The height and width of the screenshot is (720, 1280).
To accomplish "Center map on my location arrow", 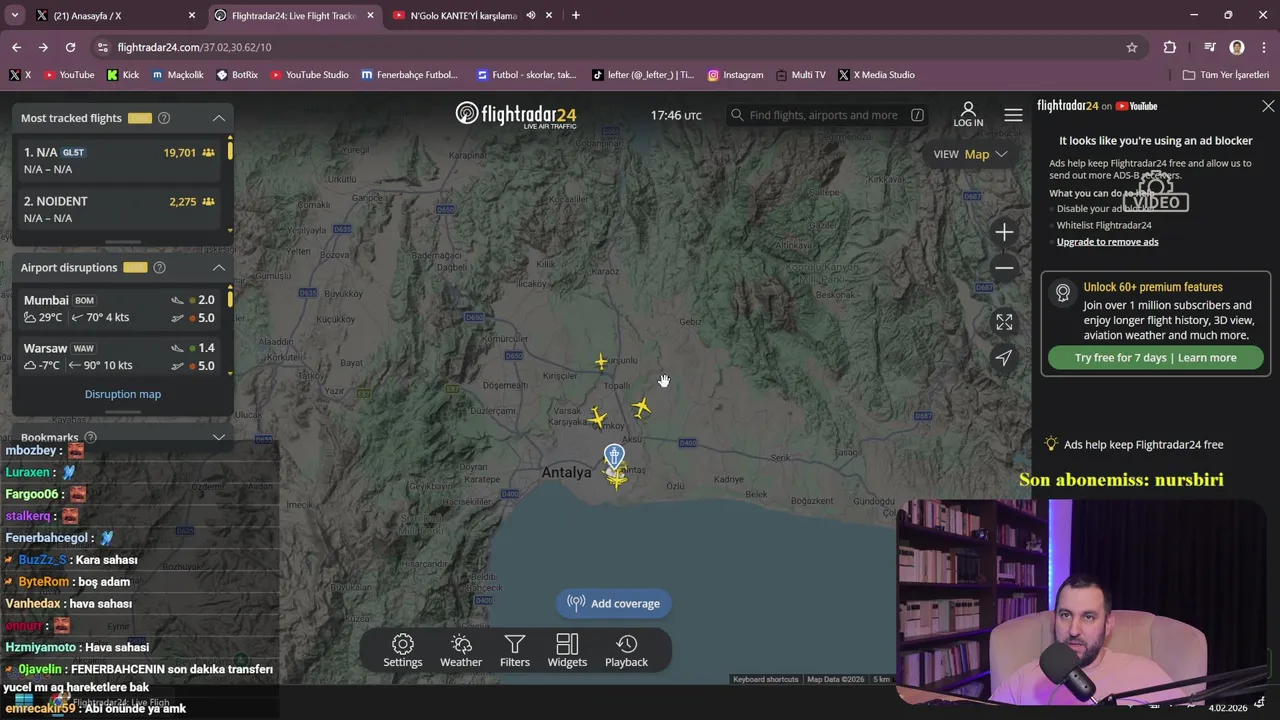I will click(x=1004, y=358).
